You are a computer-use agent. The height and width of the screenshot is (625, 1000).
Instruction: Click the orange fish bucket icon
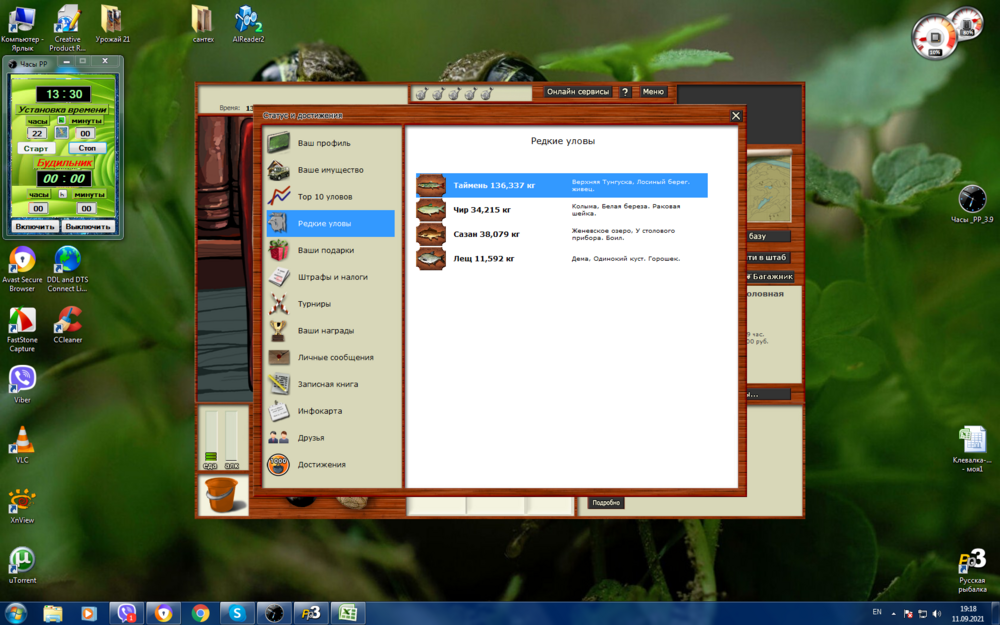pos(222,494)
